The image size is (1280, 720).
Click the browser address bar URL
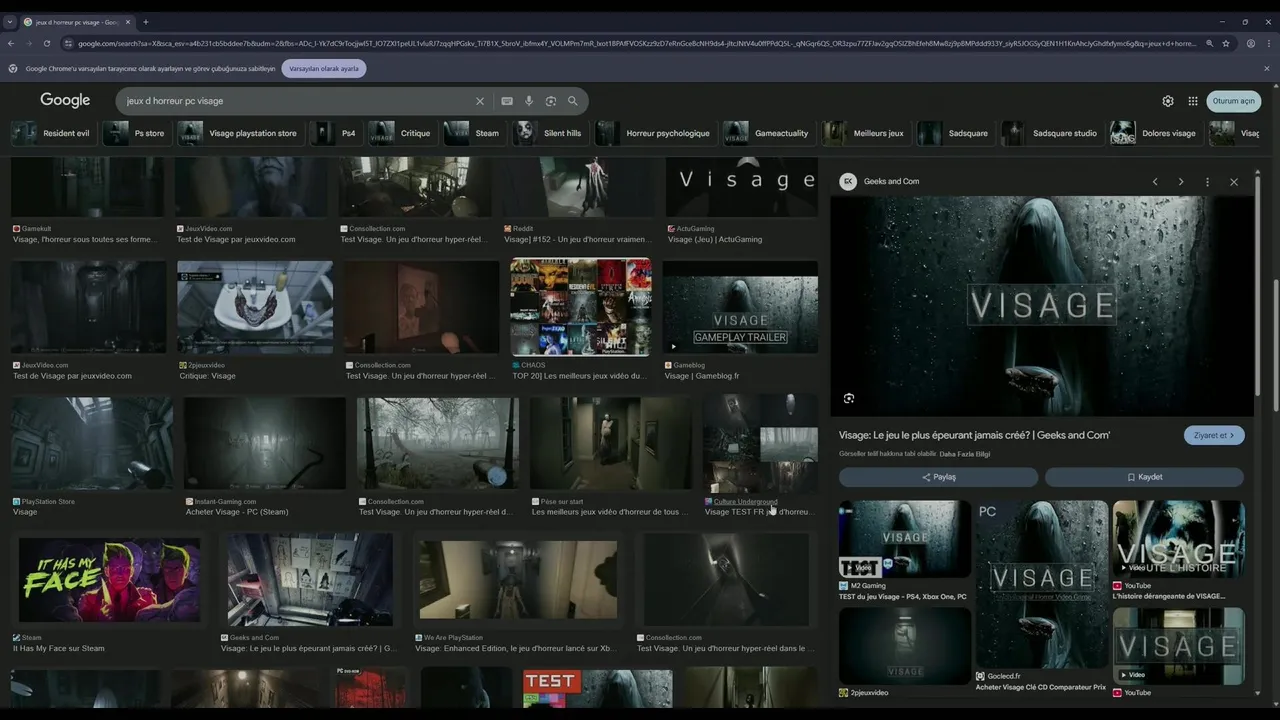pos(635,43)
